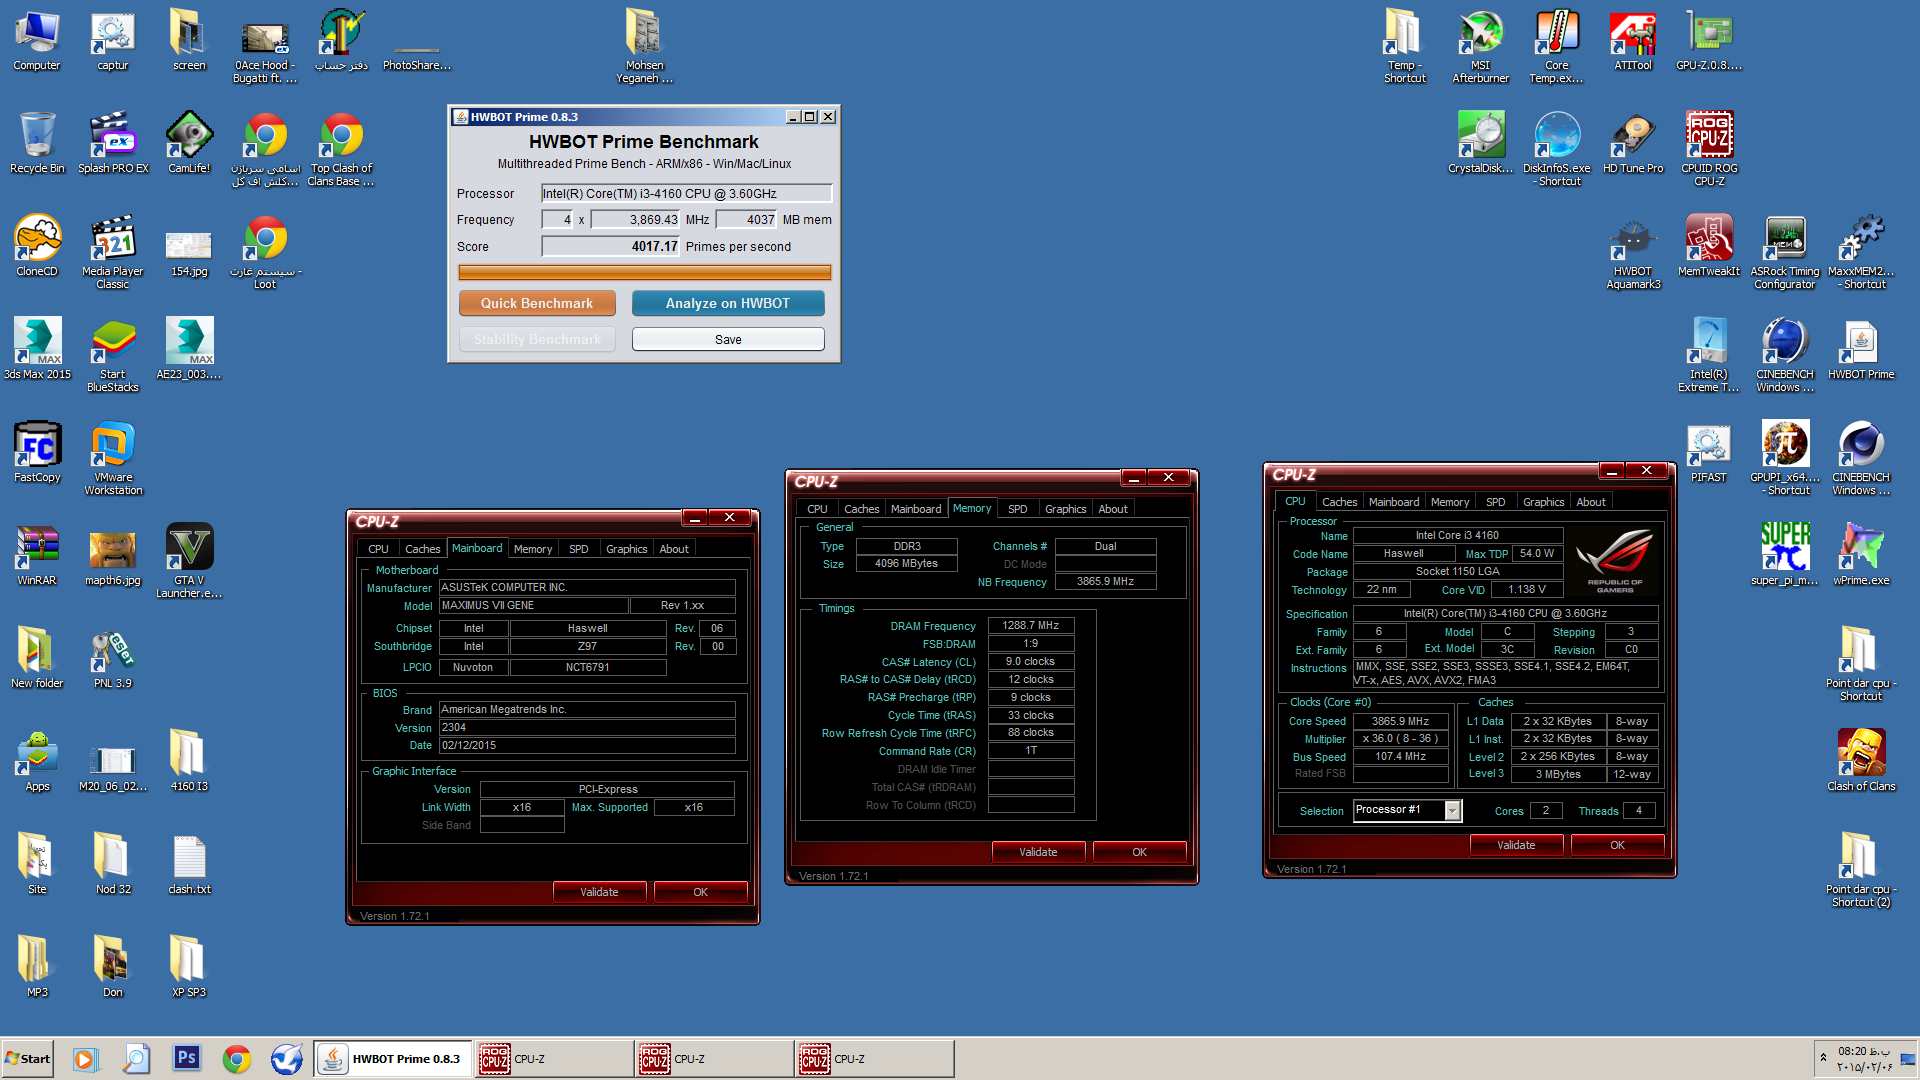The image size is (1920, 1080).
Task: Click the Score field showing 4017.17
Action: [611, 246]
